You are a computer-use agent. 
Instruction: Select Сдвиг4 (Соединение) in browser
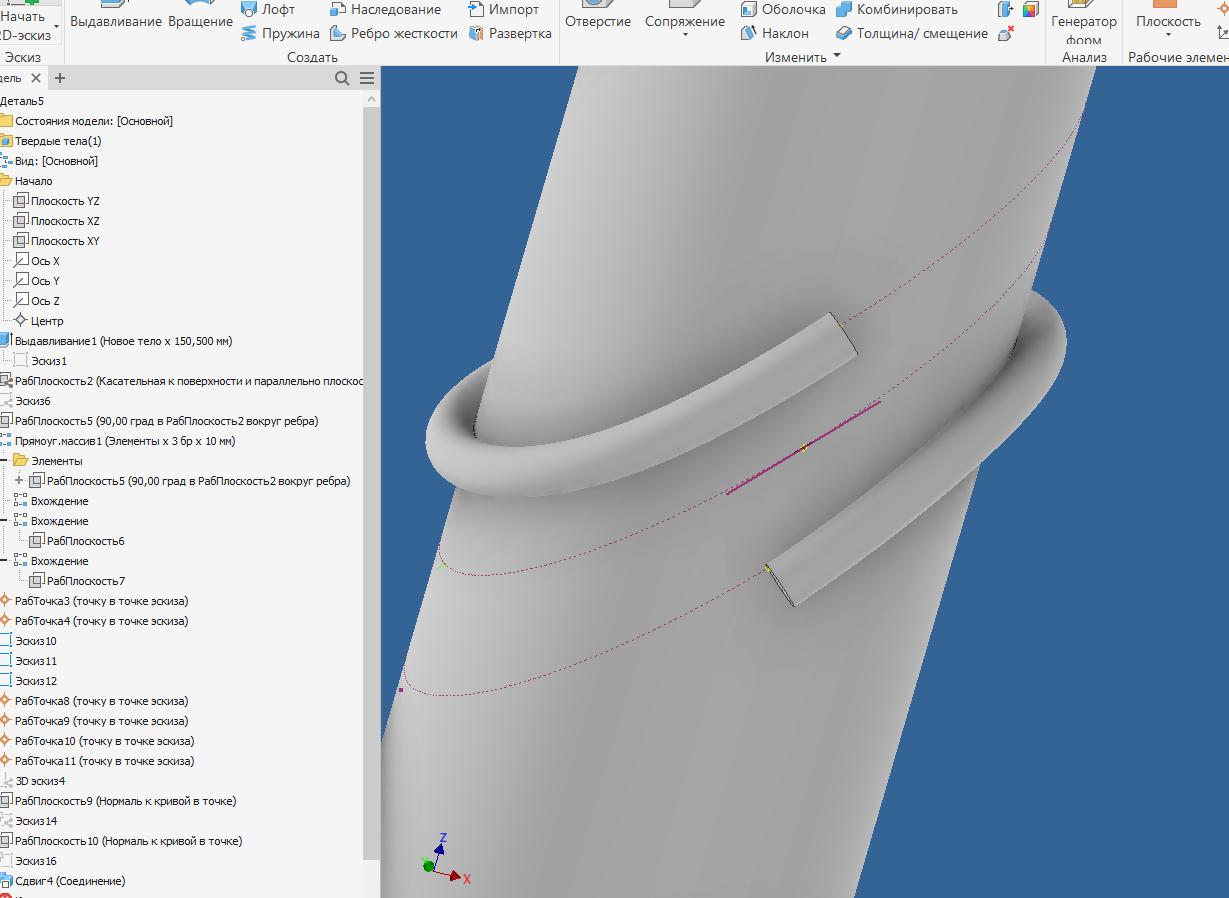(x=70, y=880)
